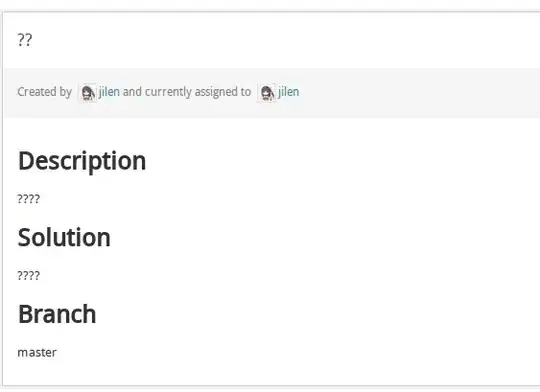This screenshot has width=540, height=392.
Task: Click the Description heading
Action: 82,161
